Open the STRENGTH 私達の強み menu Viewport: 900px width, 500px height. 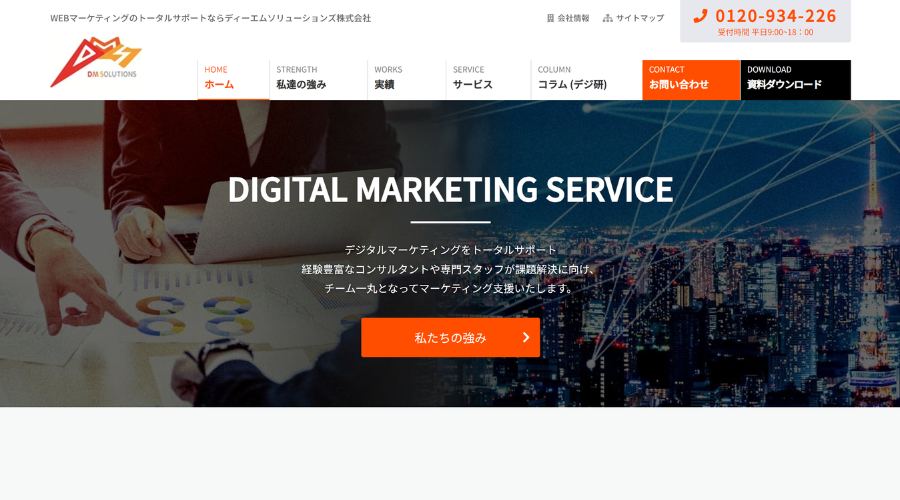pyautogui.click(x=318, y=80)
